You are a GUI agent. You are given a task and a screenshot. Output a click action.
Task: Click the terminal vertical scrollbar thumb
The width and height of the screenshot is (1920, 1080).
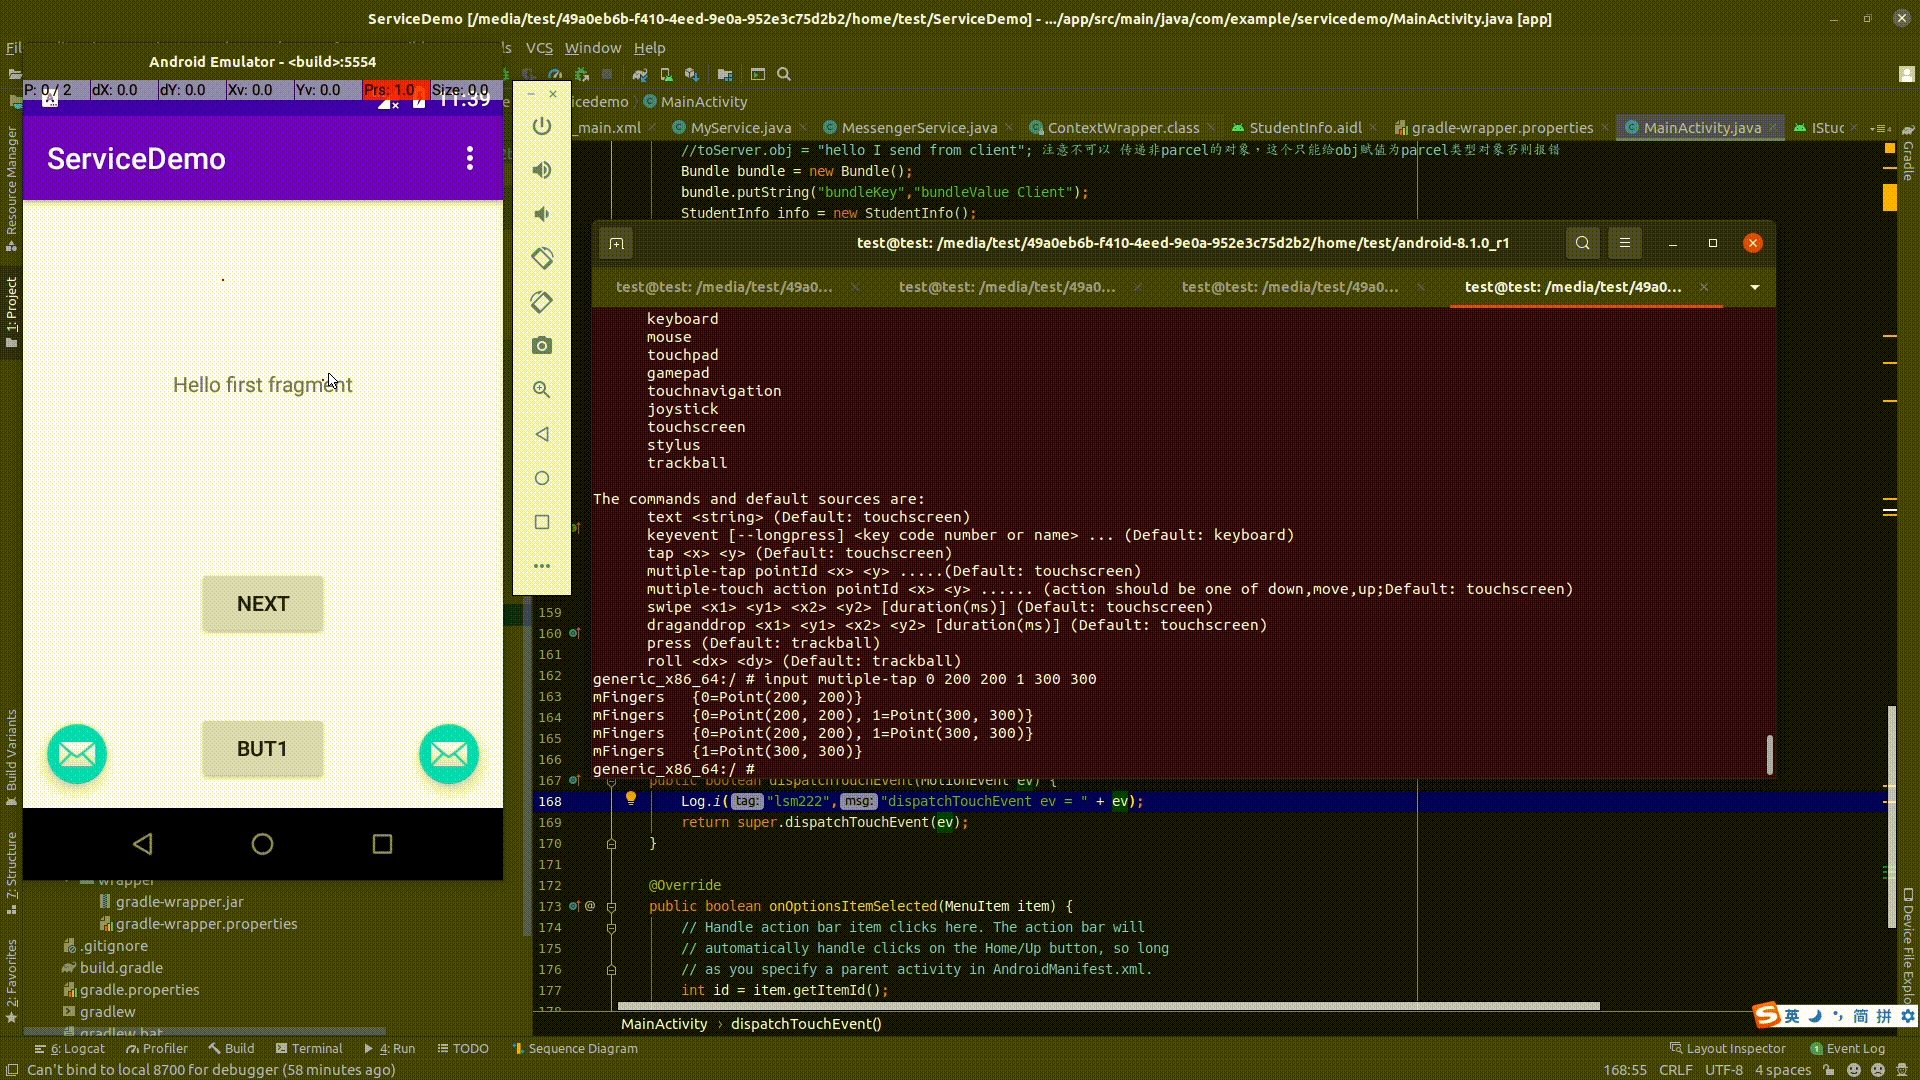(x=1769, y=754)
